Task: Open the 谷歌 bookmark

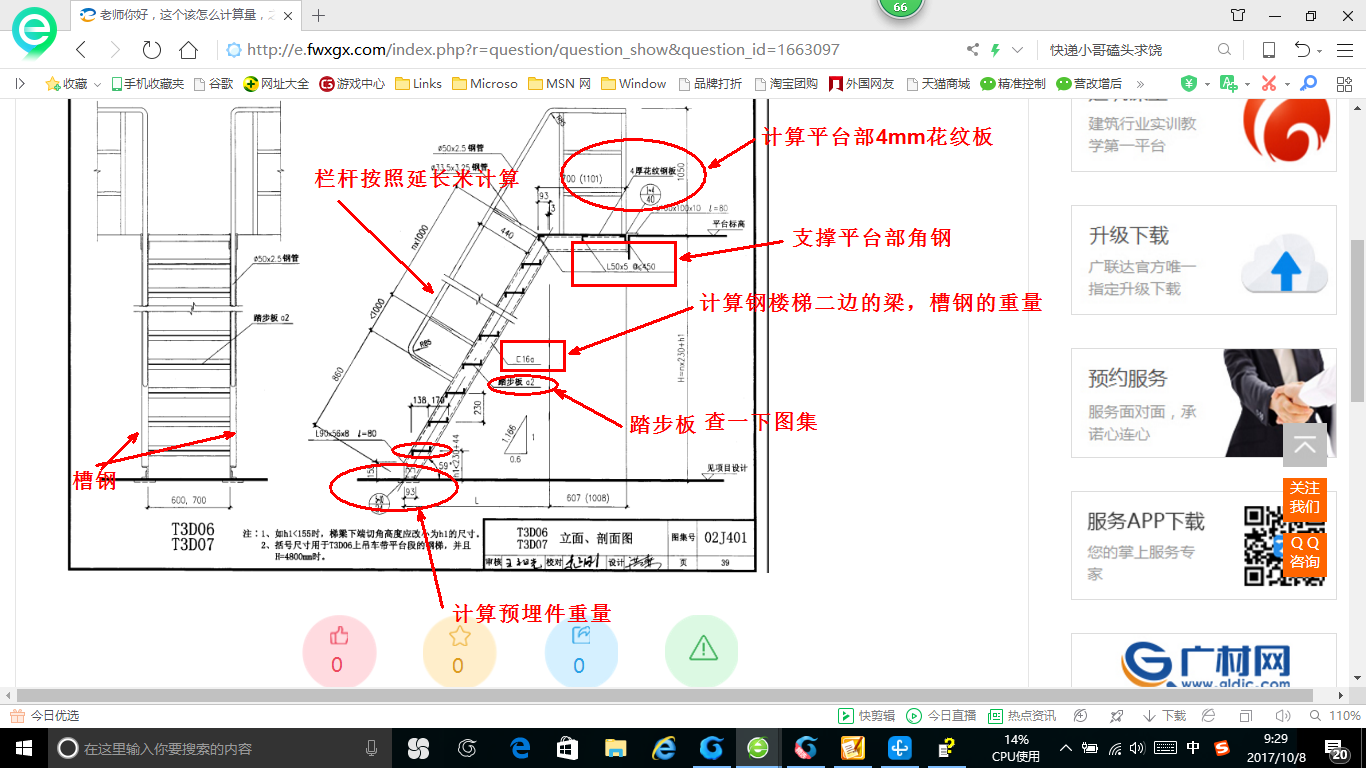Action: click(213, 84)
